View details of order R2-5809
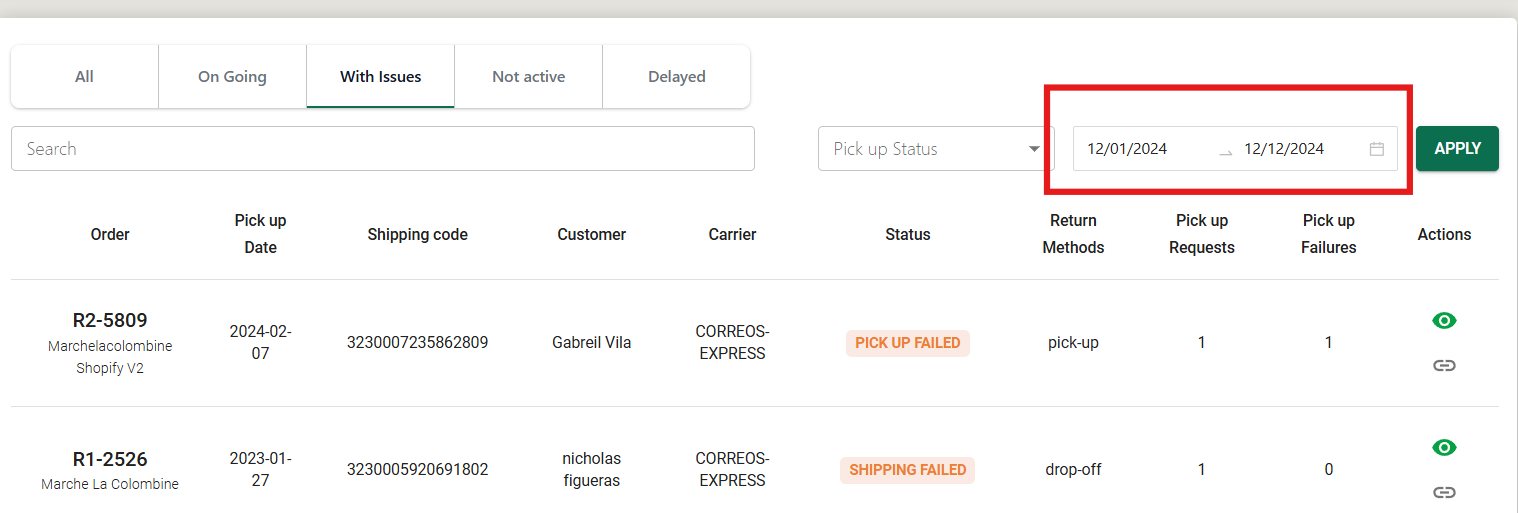This screenshot has width=1518, height=513. (x=1444, y=320)
